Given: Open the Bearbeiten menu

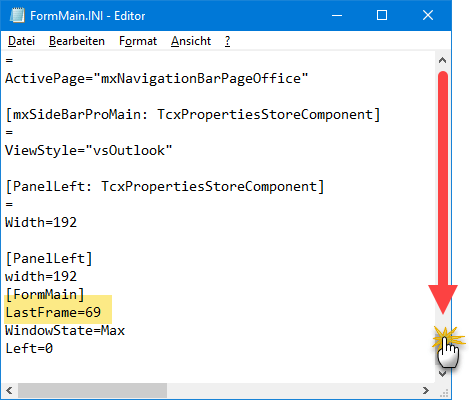Looking at the screenshot, I should 77,41.
